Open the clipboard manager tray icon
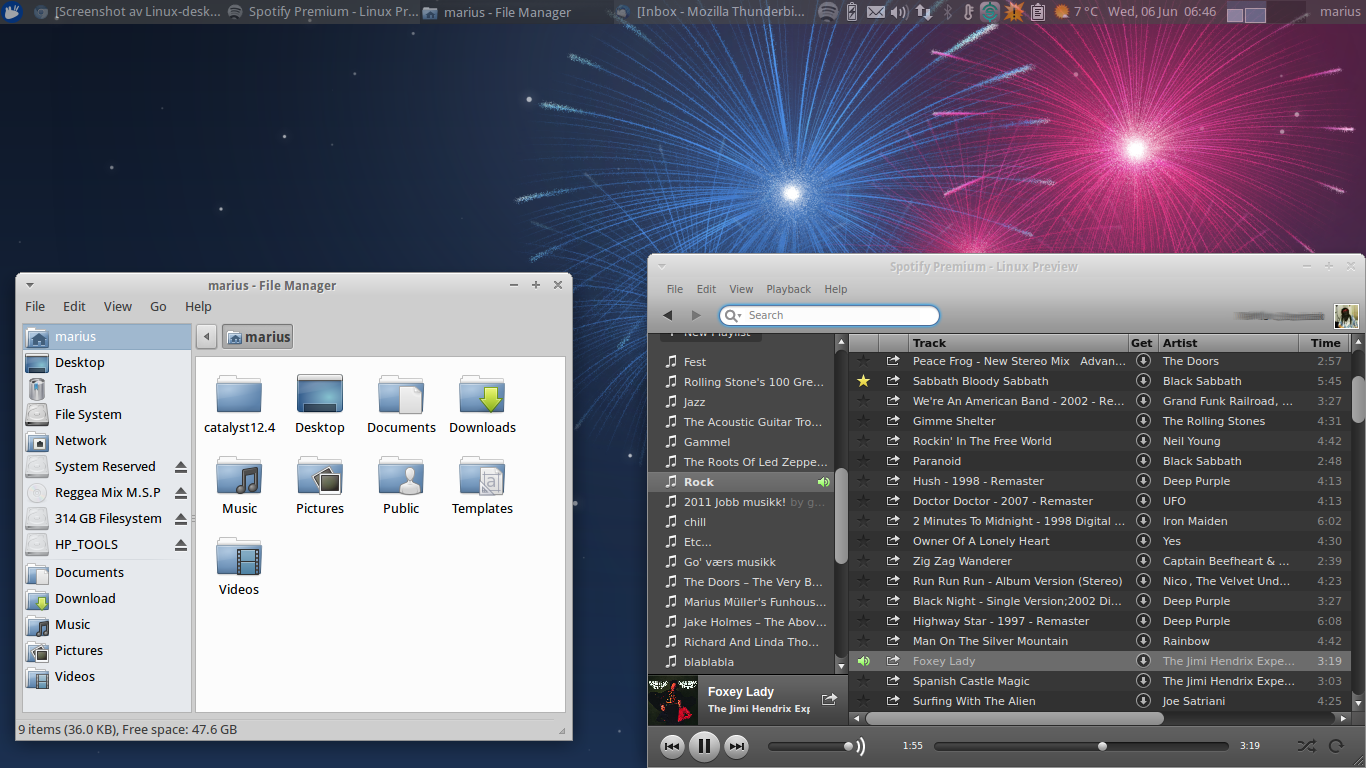Image resolution: width=1366 pixels, height=768 pixels. click(x=1038, y=12)
